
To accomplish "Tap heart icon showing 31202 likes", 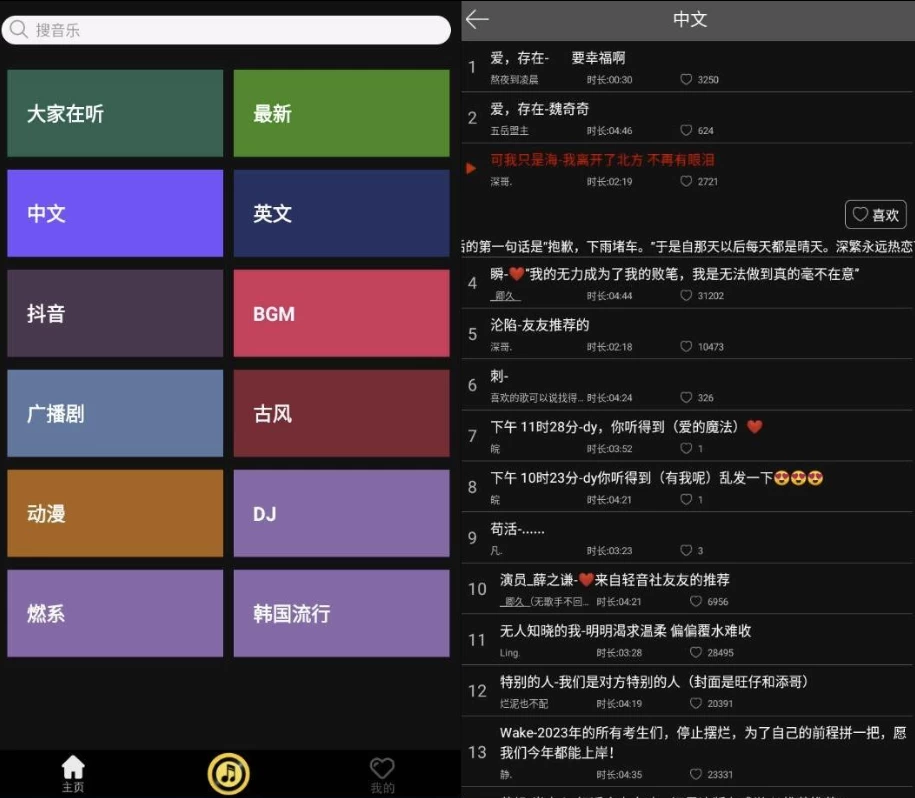I will 686,296.
